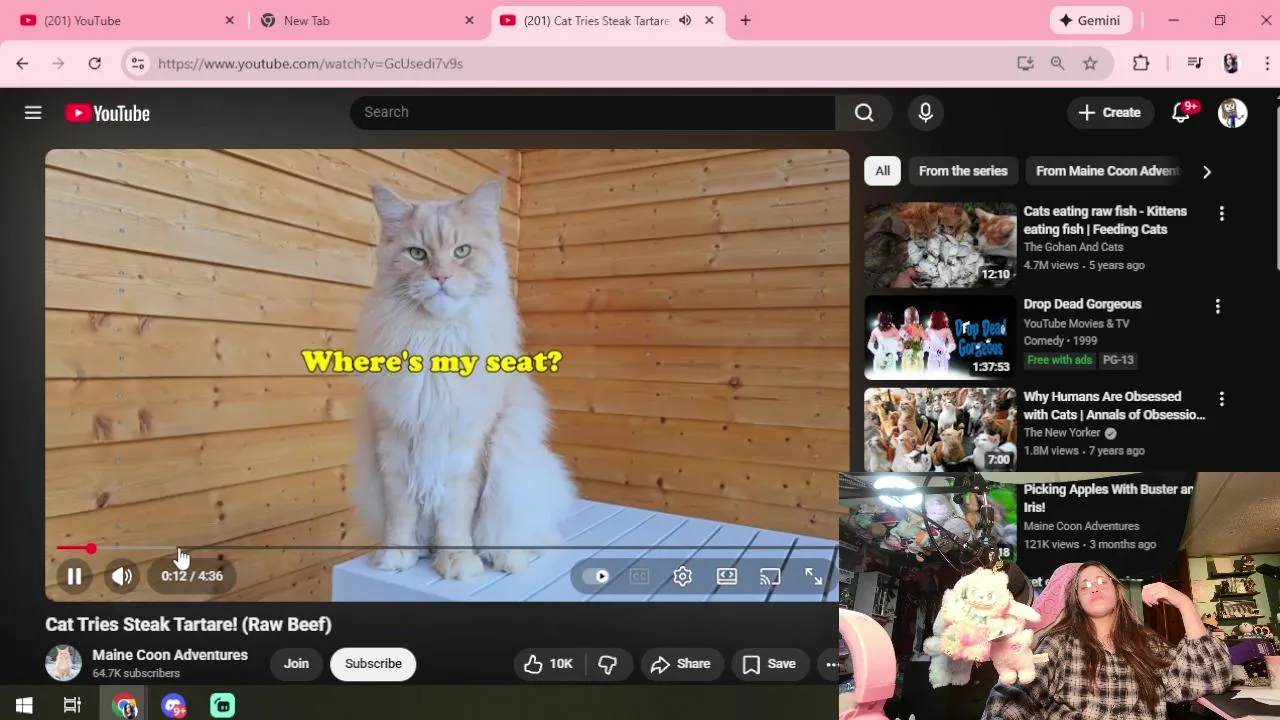The width and height of the screenshot is (1280, 720).
Task: Open media control icon in toolbar
Action: coord(1195,63)
